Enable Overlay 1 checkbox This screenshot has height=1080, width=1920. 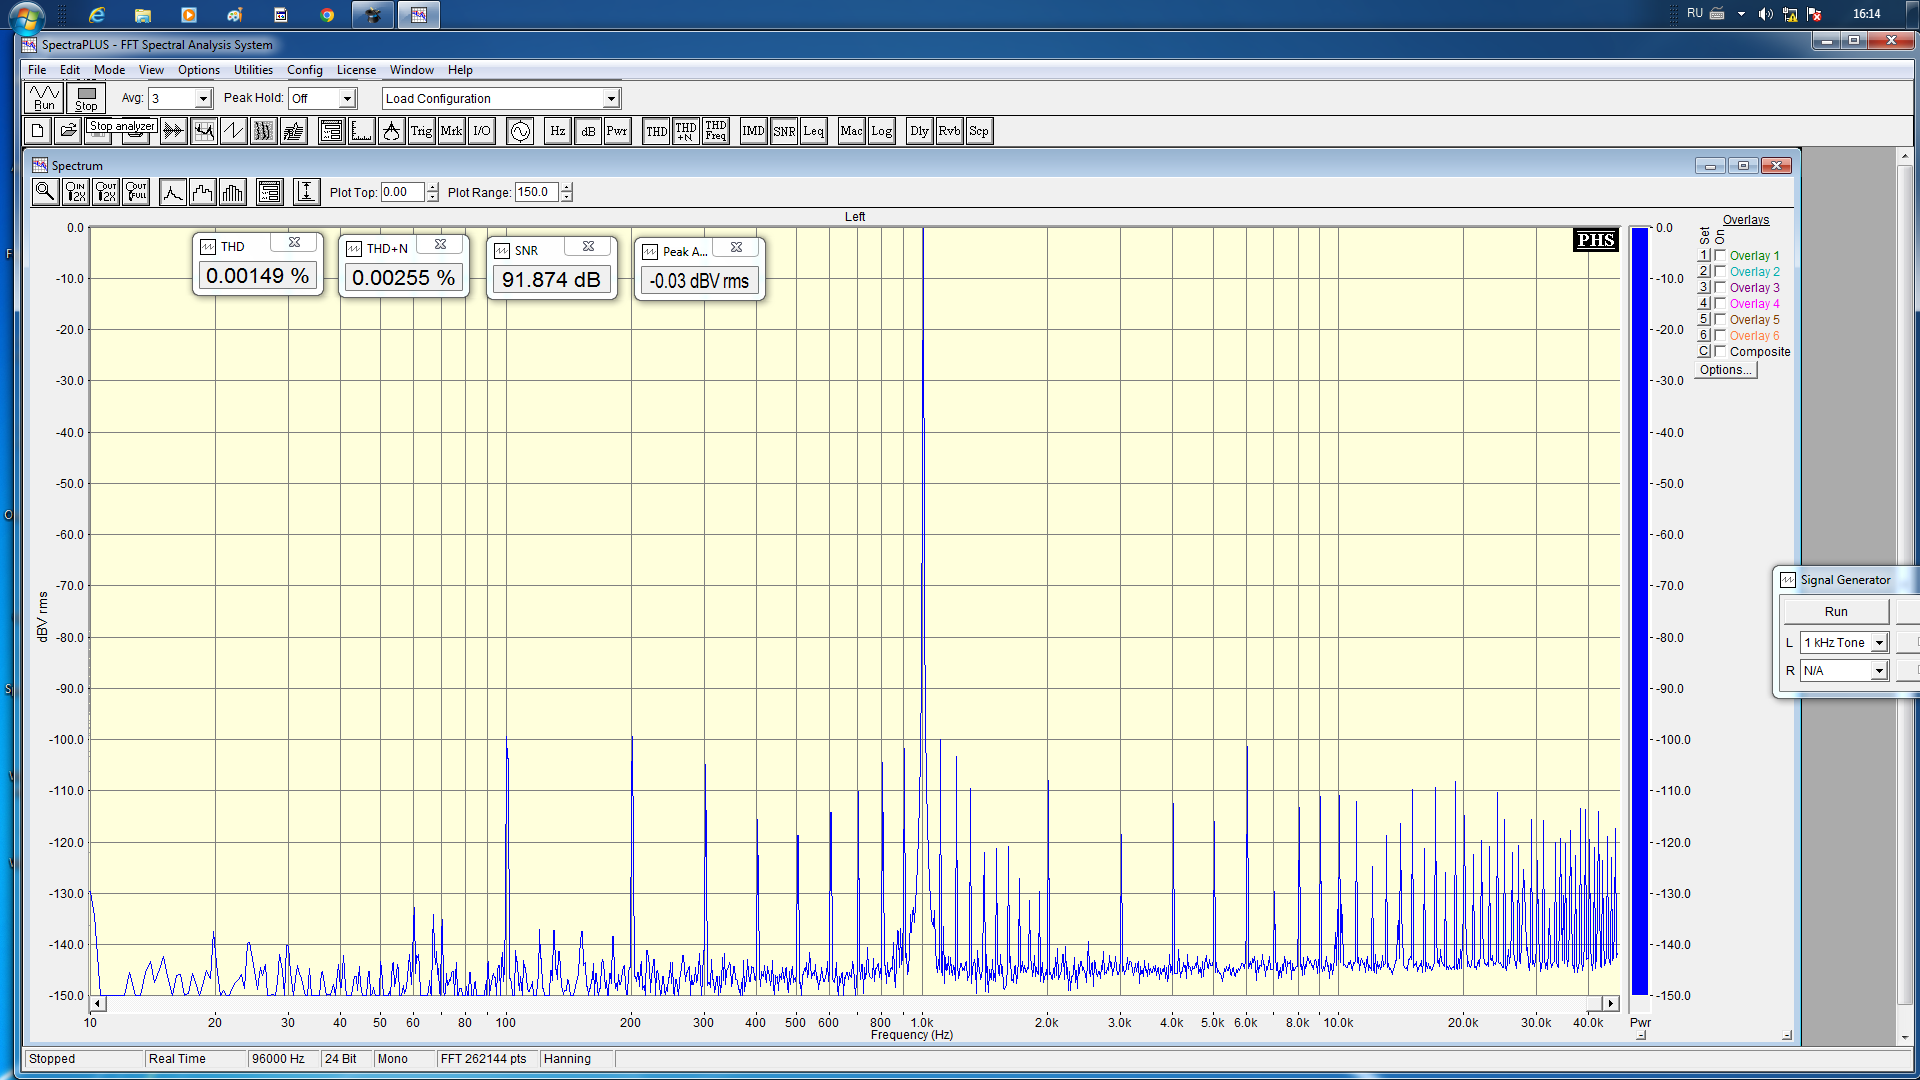pyautogui.click(x=1720, y=255)
